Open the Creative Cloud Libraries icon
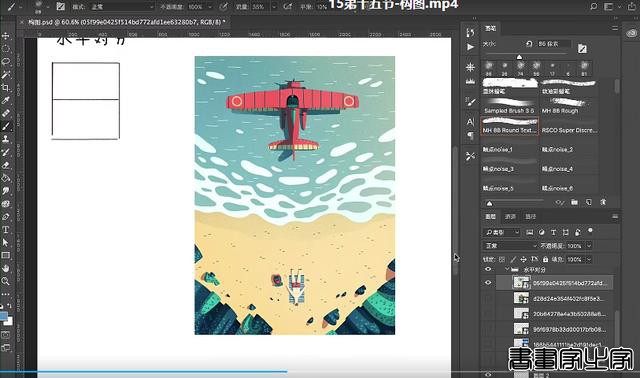 click(631, 33)
